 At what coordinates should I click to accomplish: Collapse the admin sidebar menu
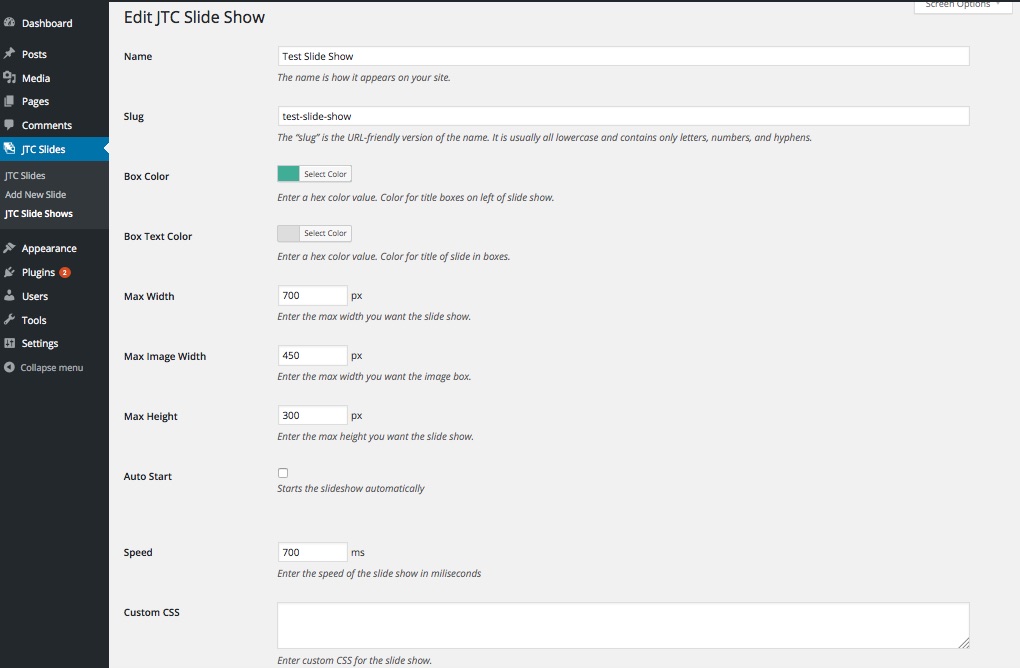pos(51,368)
